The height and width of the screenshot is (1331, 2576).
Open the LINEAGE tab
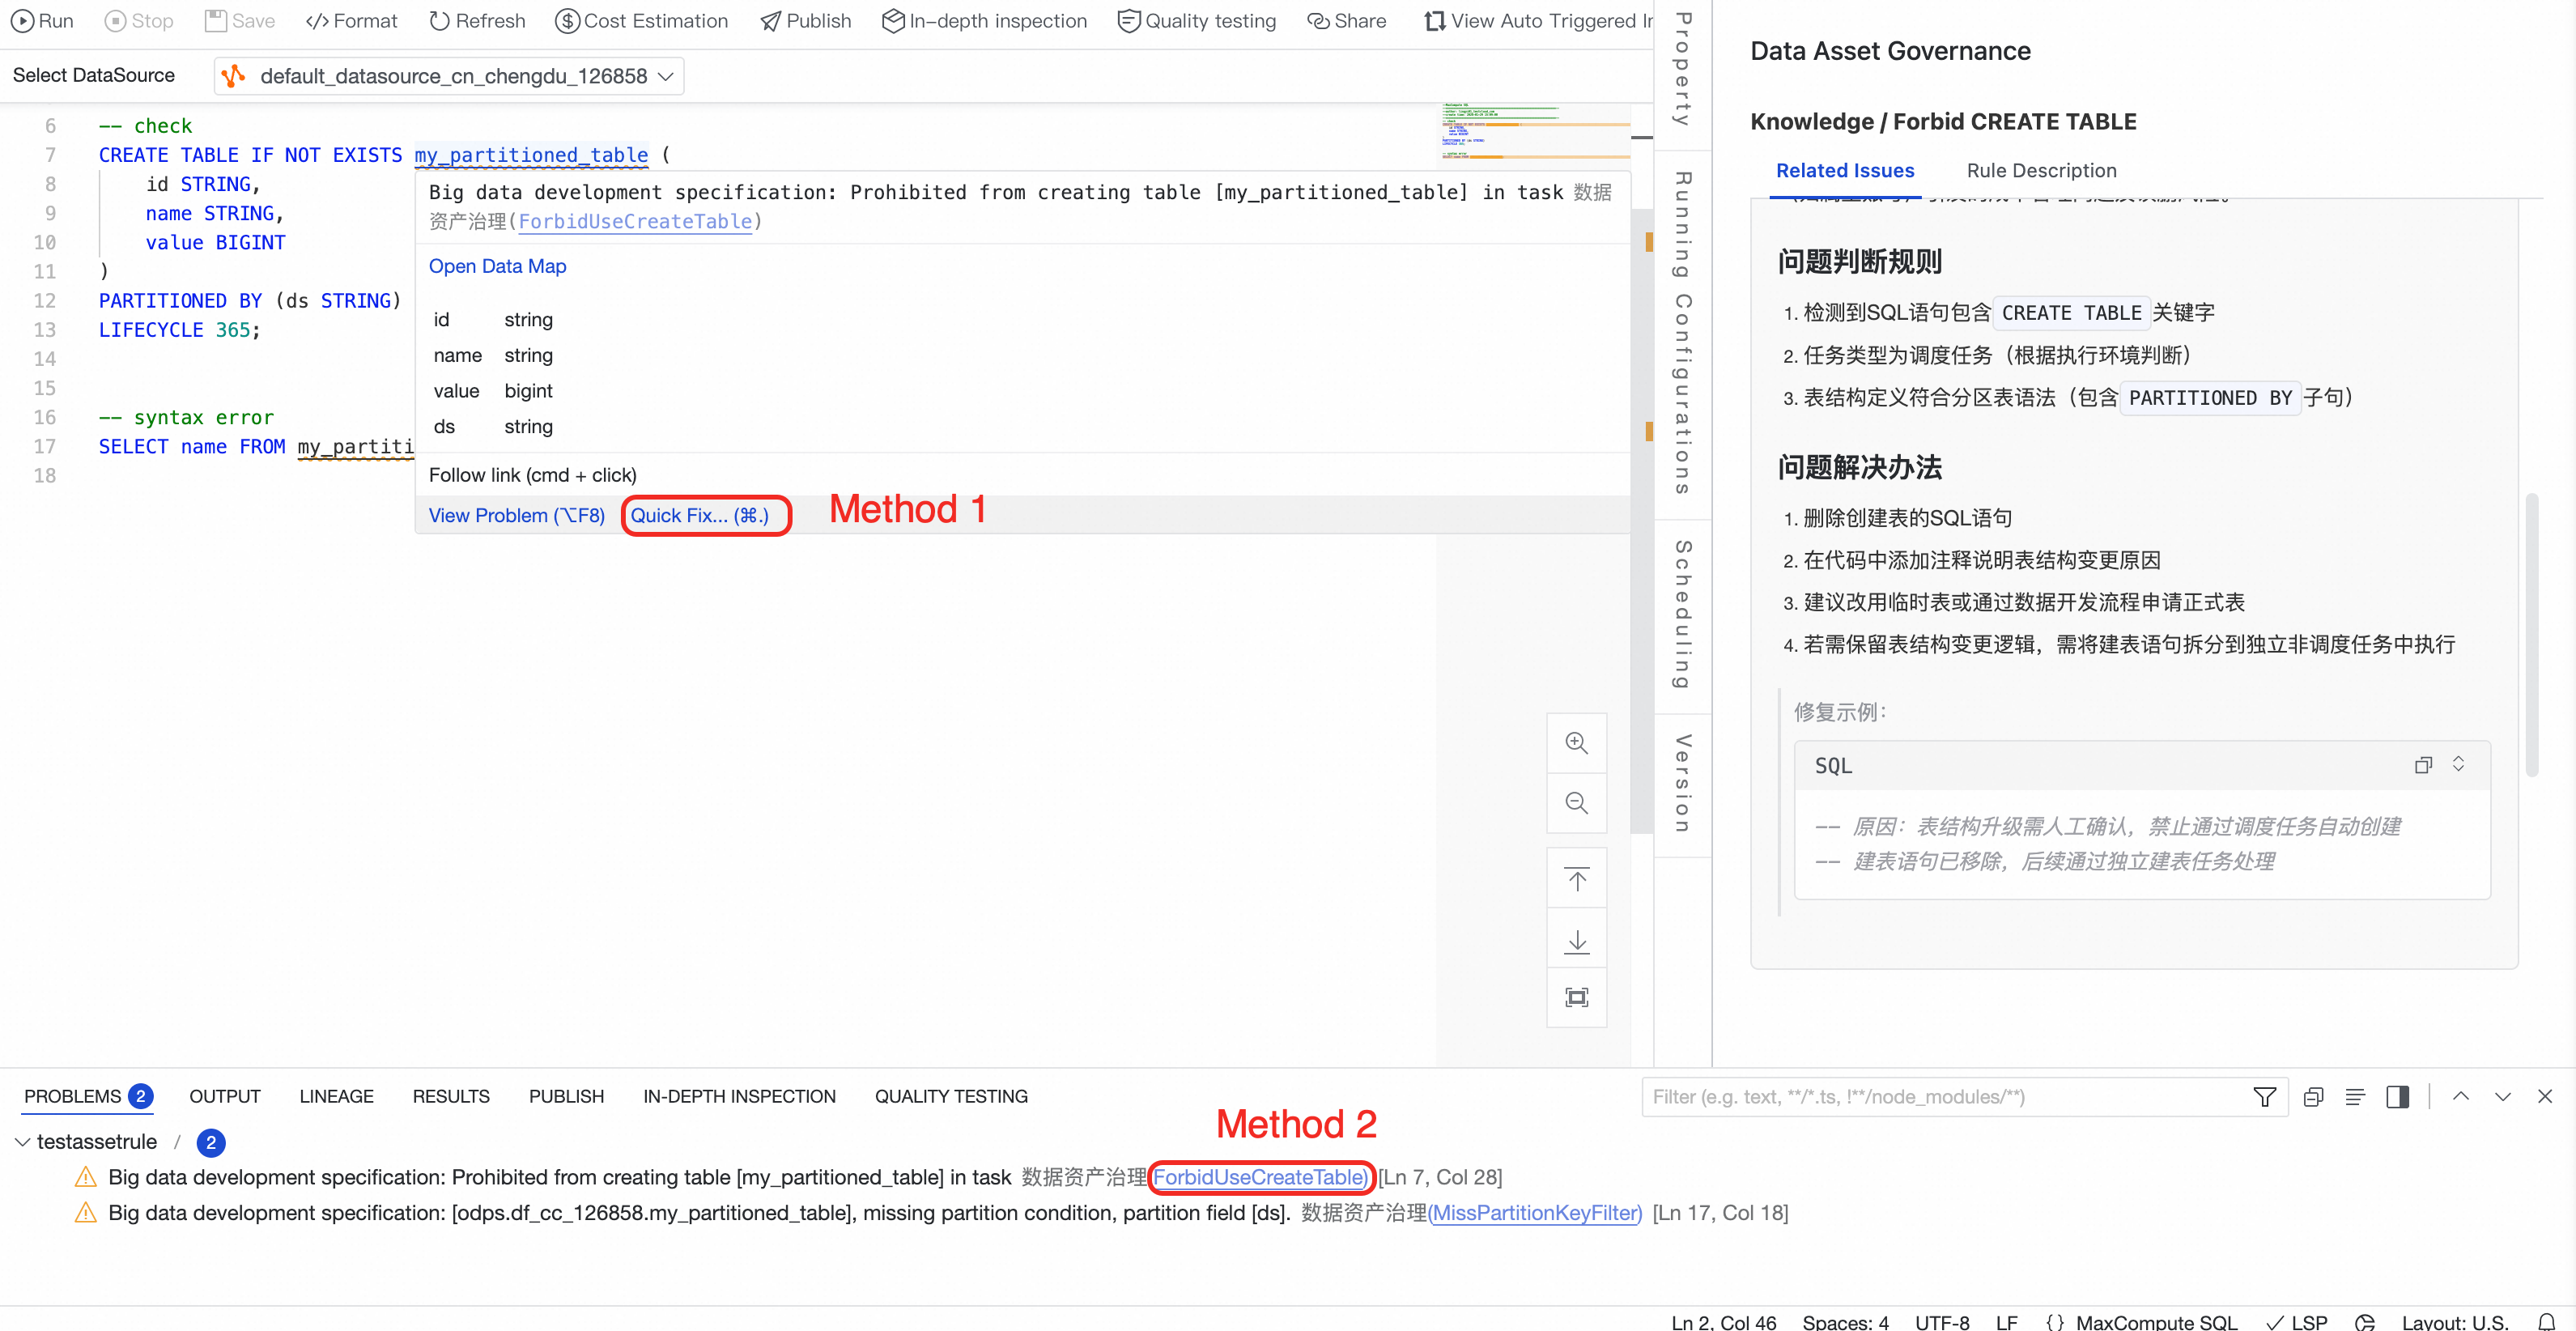click(x=336, y=1097)
